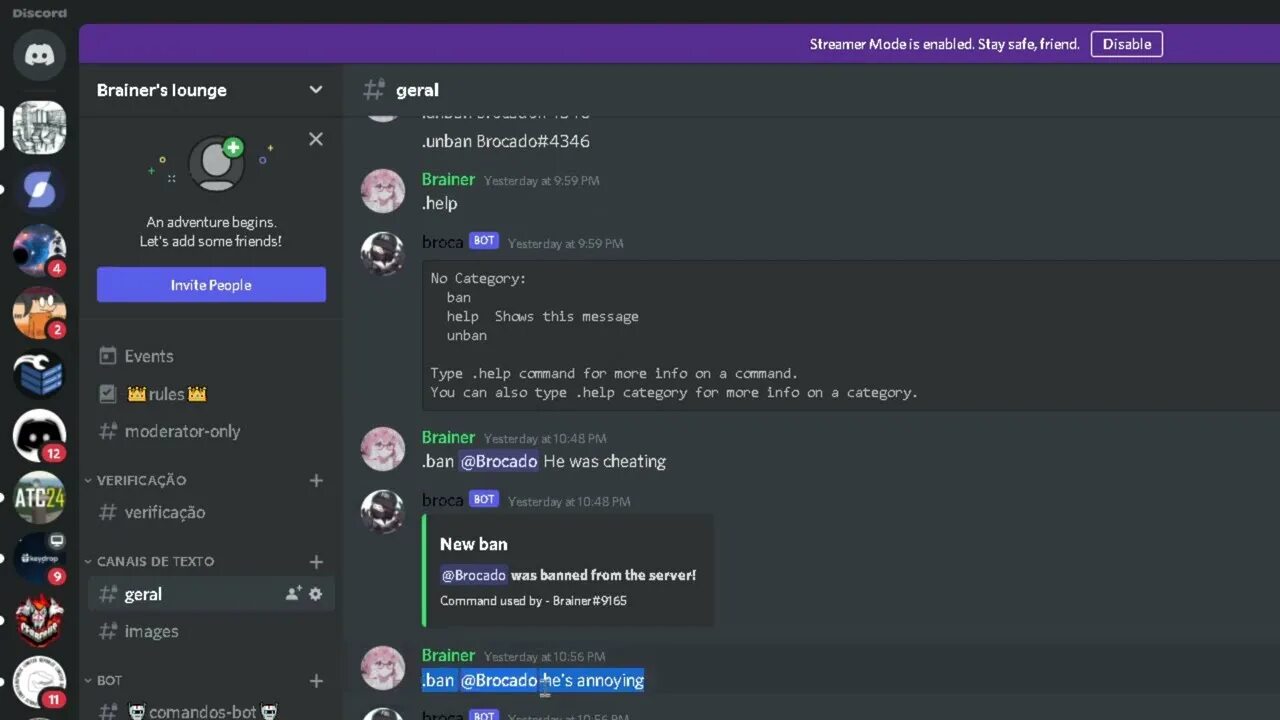Add a channel to the BOT category
This screenshot has height=720, width=1280.
coord(316,681)
